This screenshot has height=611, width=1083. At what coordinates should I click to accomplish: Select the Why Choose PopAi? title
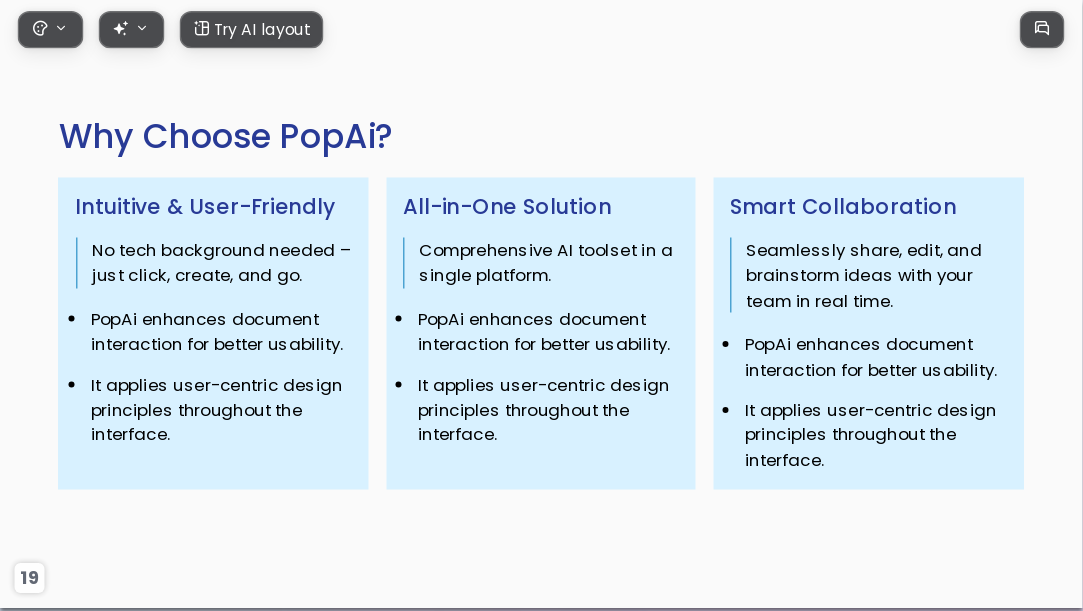pyautogui.click(x=225, y=136)
